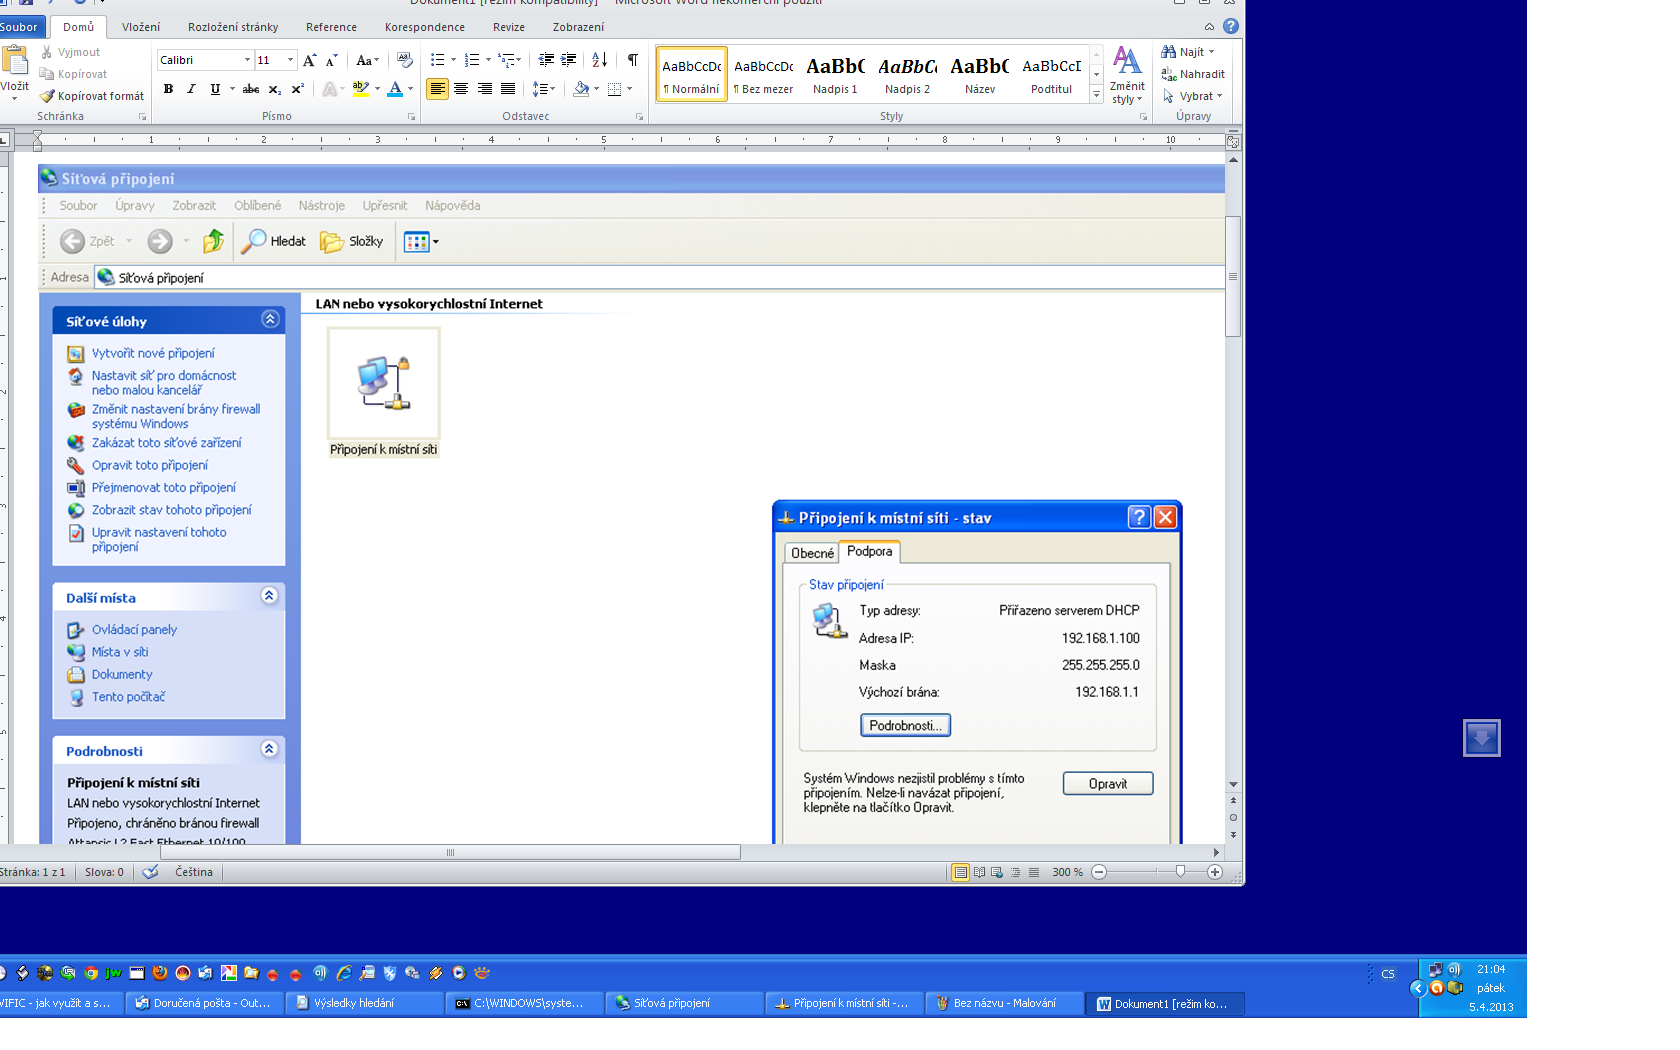Show or hide paragraph marks

(633, 60)
